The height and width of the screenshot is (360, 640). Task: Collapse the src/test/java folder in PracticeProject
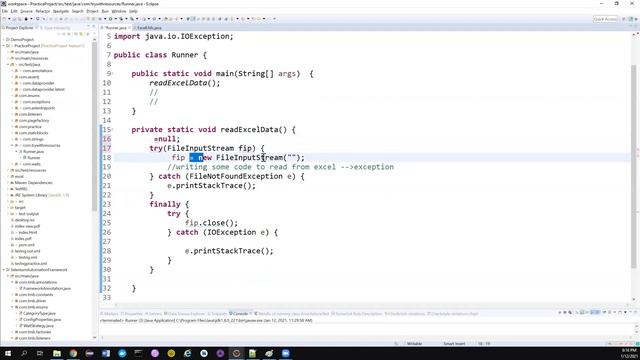pos(8,64)
